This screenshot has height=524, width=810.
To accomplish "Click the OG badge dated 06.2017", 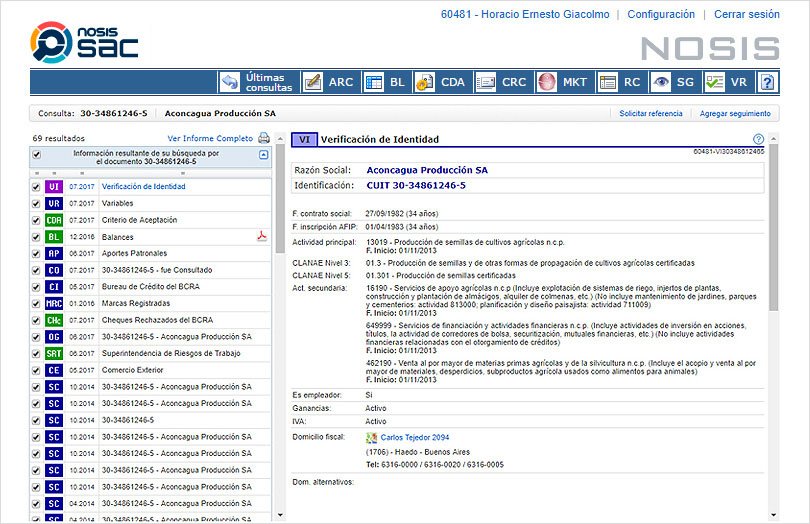I will (54, 337).
